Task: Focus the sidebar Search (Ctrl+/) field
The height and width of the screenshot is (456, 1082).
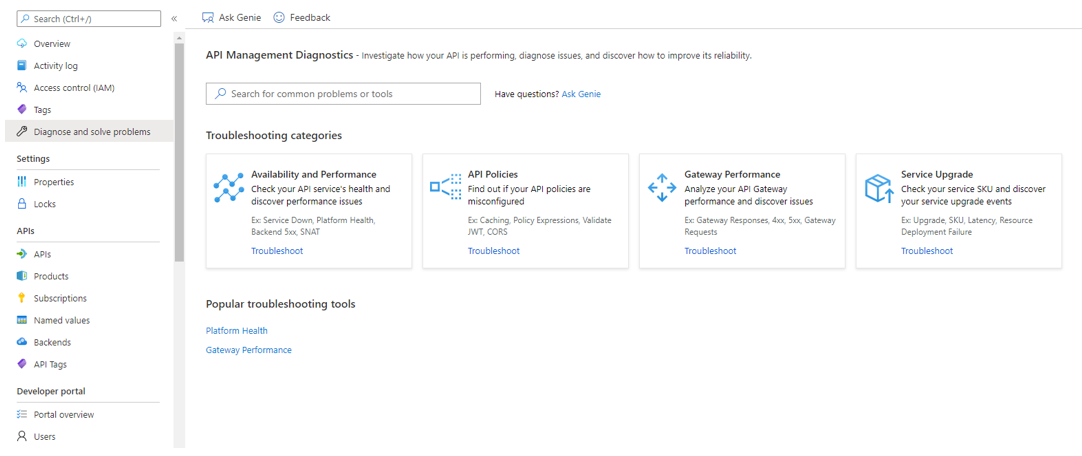Action: click(x=88, y=19)
